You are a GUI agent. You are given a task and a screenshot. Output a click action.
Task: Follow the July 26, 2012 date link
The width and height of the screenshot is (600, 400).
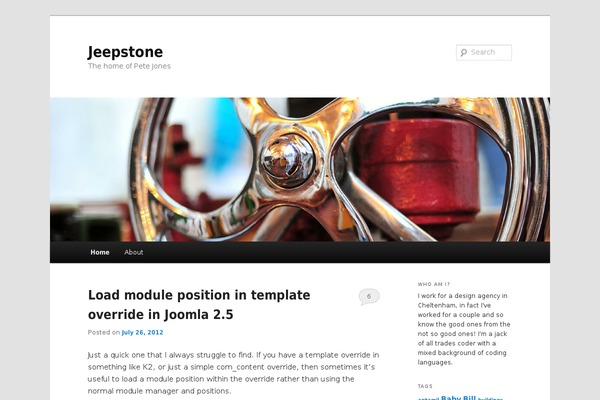click(142, 332)
